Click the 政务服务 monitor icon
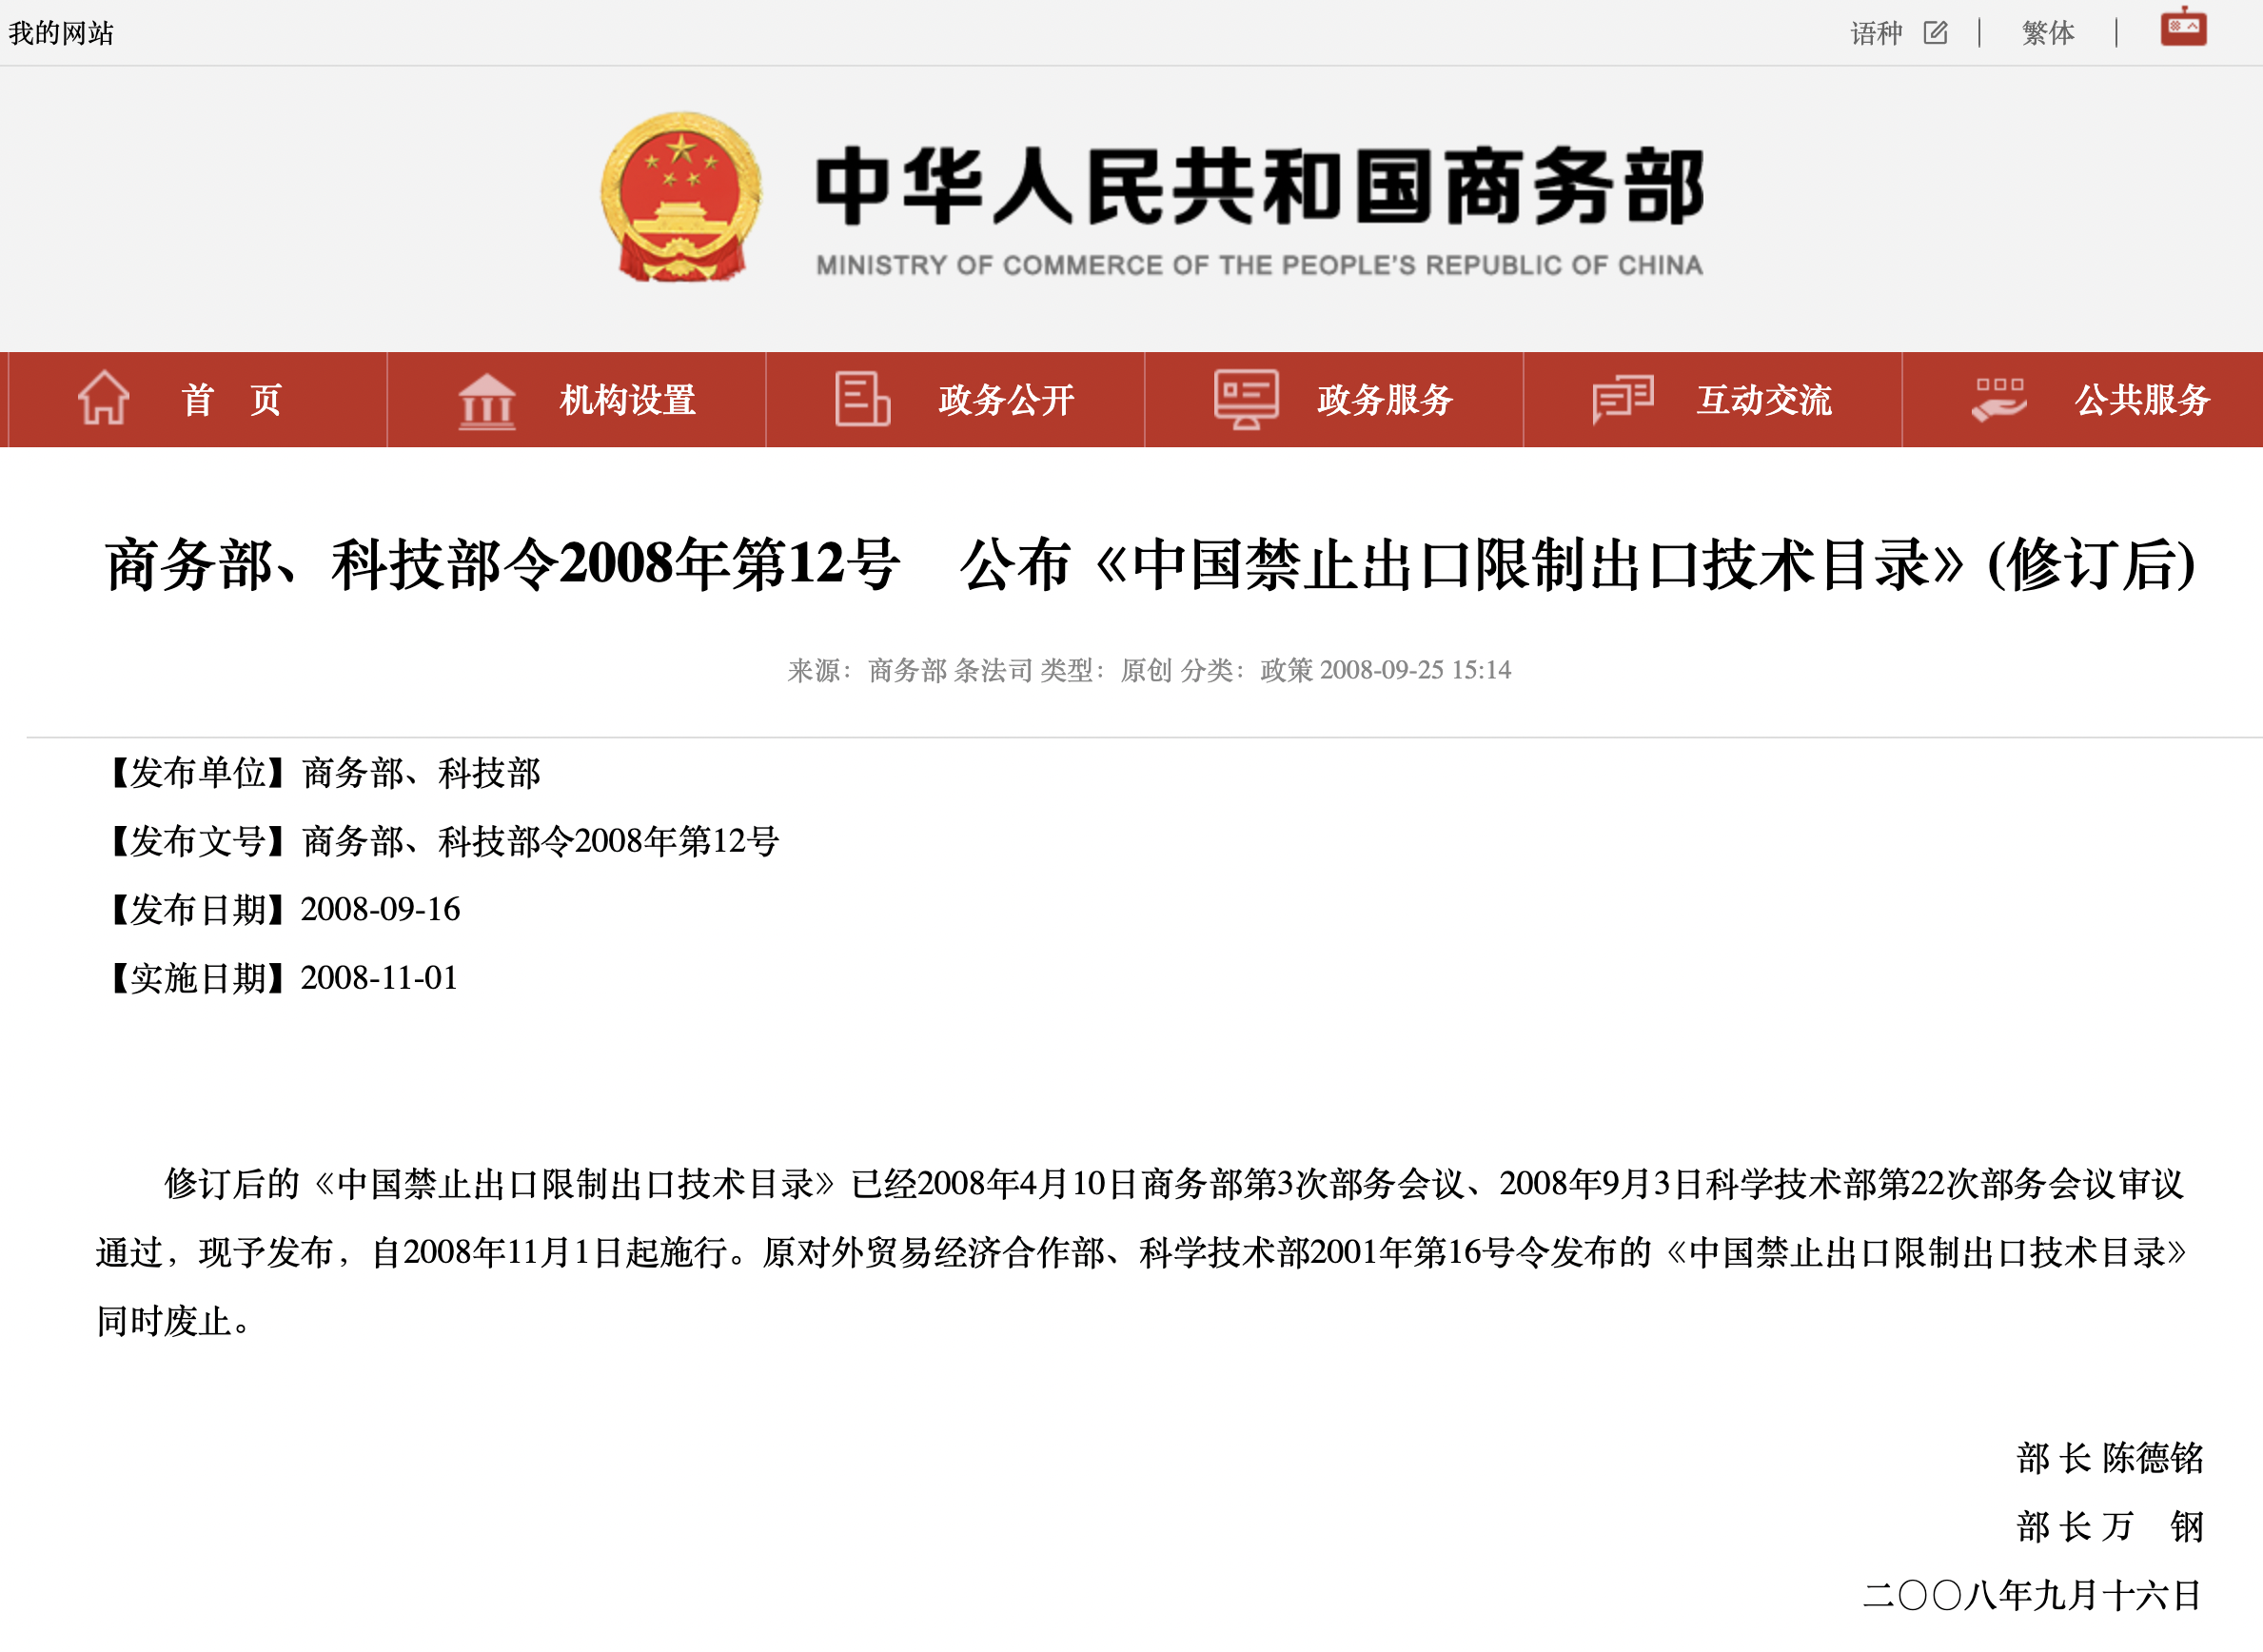Viewport: 2263px width, 1652px height. point(1246,399)
